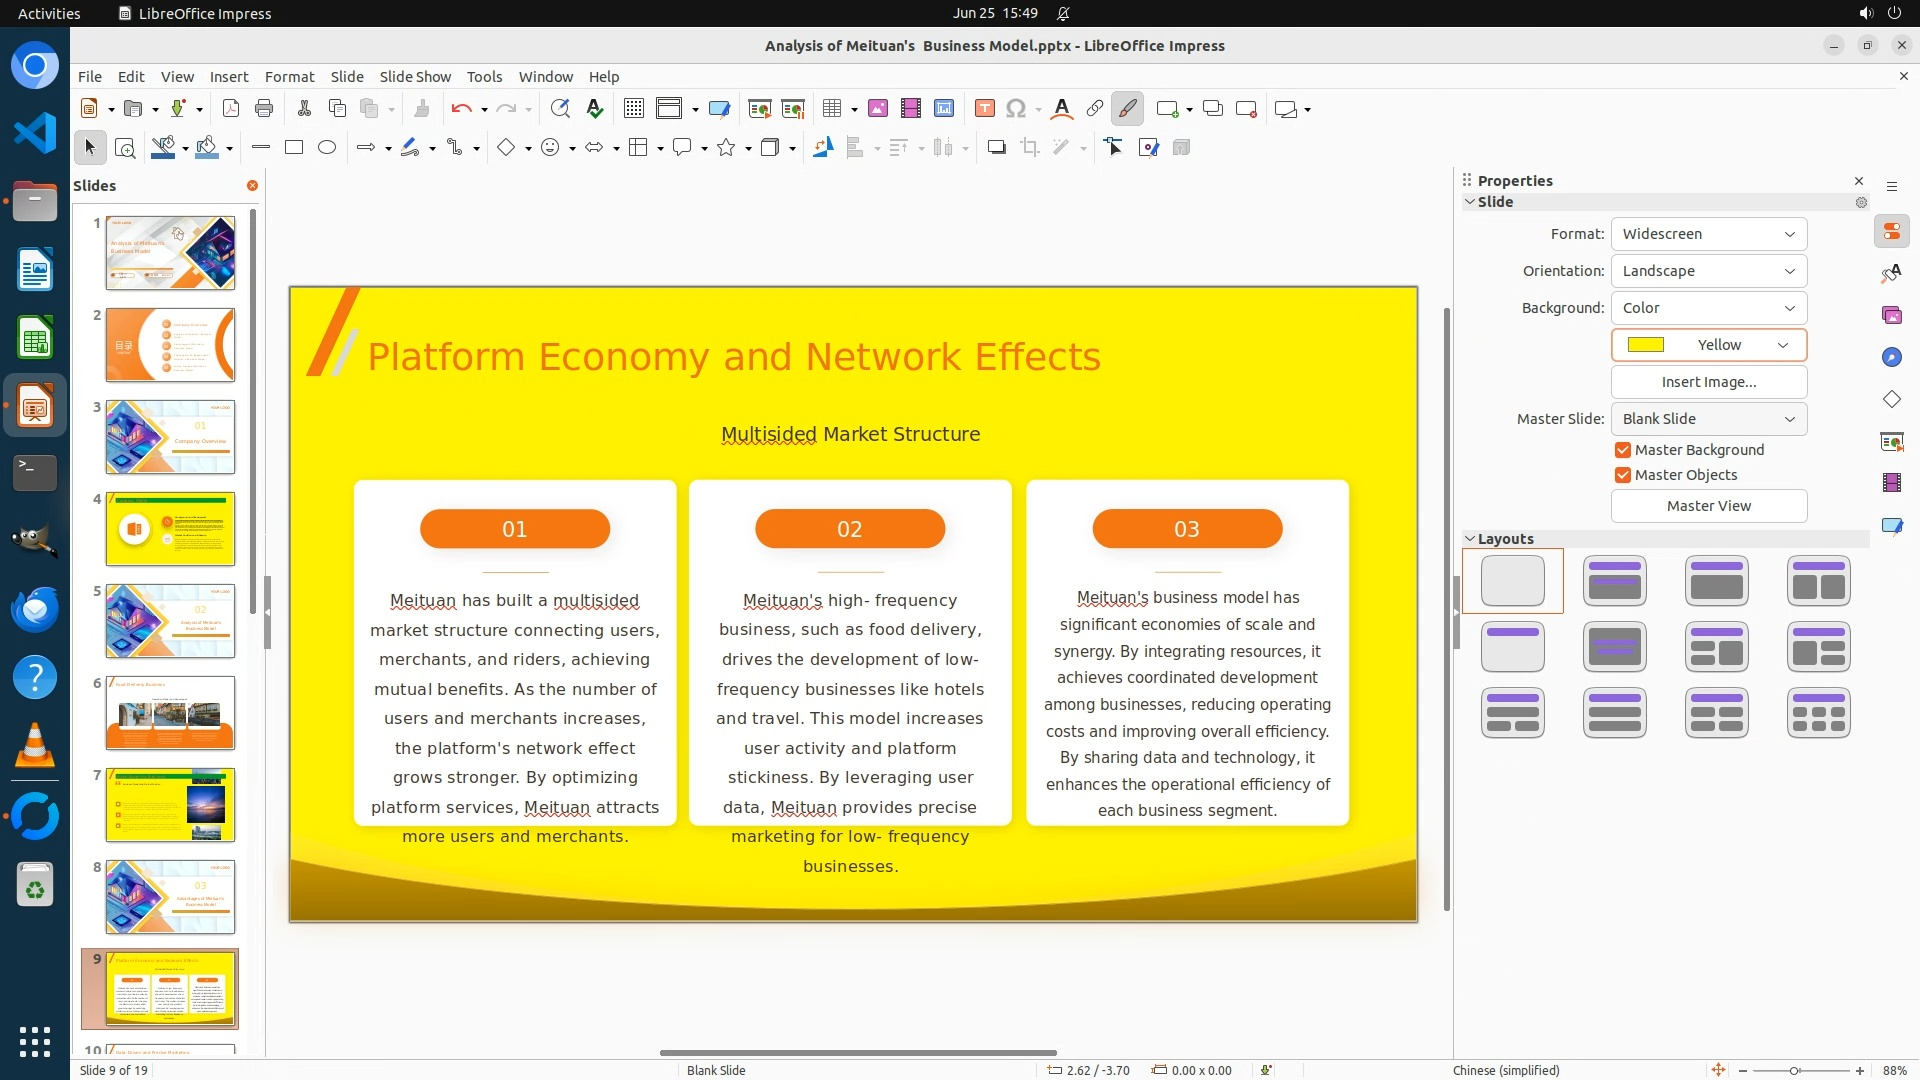Open the Format menu
The image size is (1920, 1080).
pyautogui.click(x=289, y=76)
